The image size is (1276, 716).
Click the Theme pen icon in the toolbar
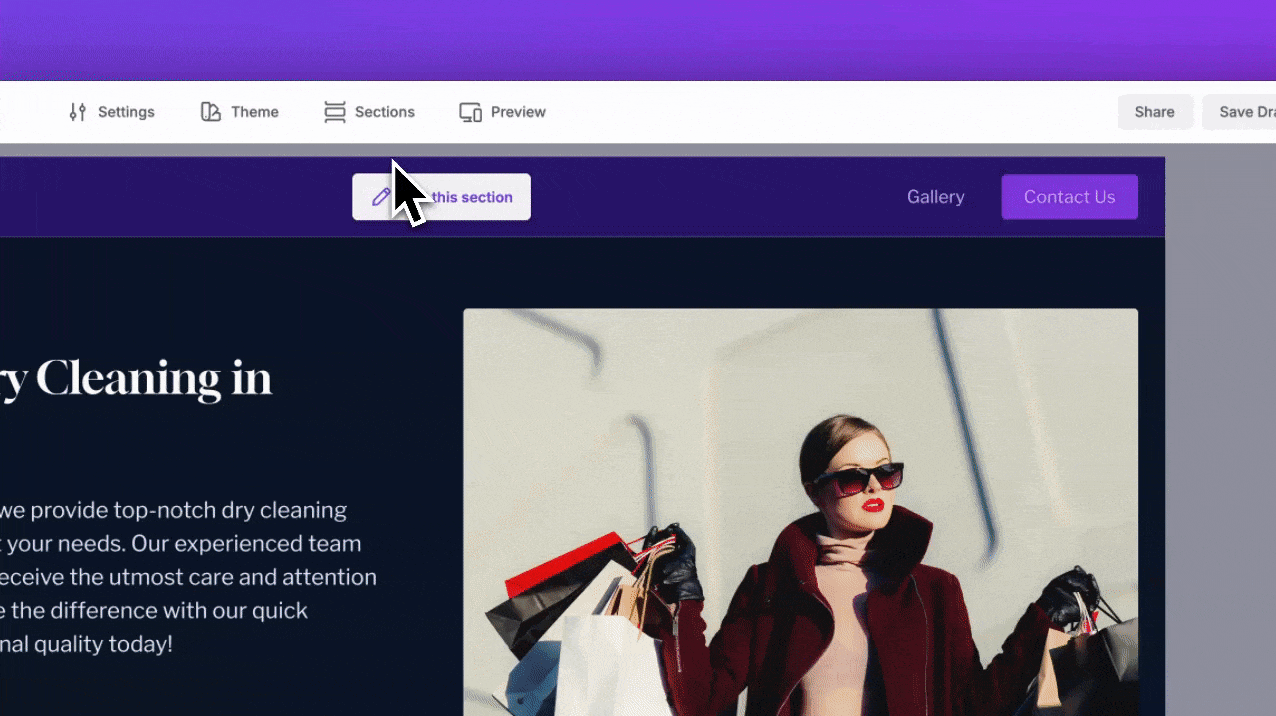coord(210,111)
